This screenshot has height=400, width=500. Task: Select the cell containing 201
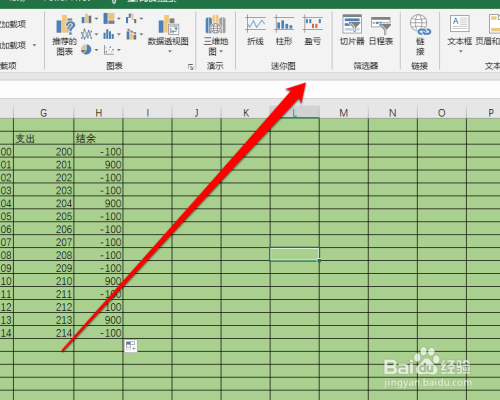pyautogui.click(x=43, y=164)
